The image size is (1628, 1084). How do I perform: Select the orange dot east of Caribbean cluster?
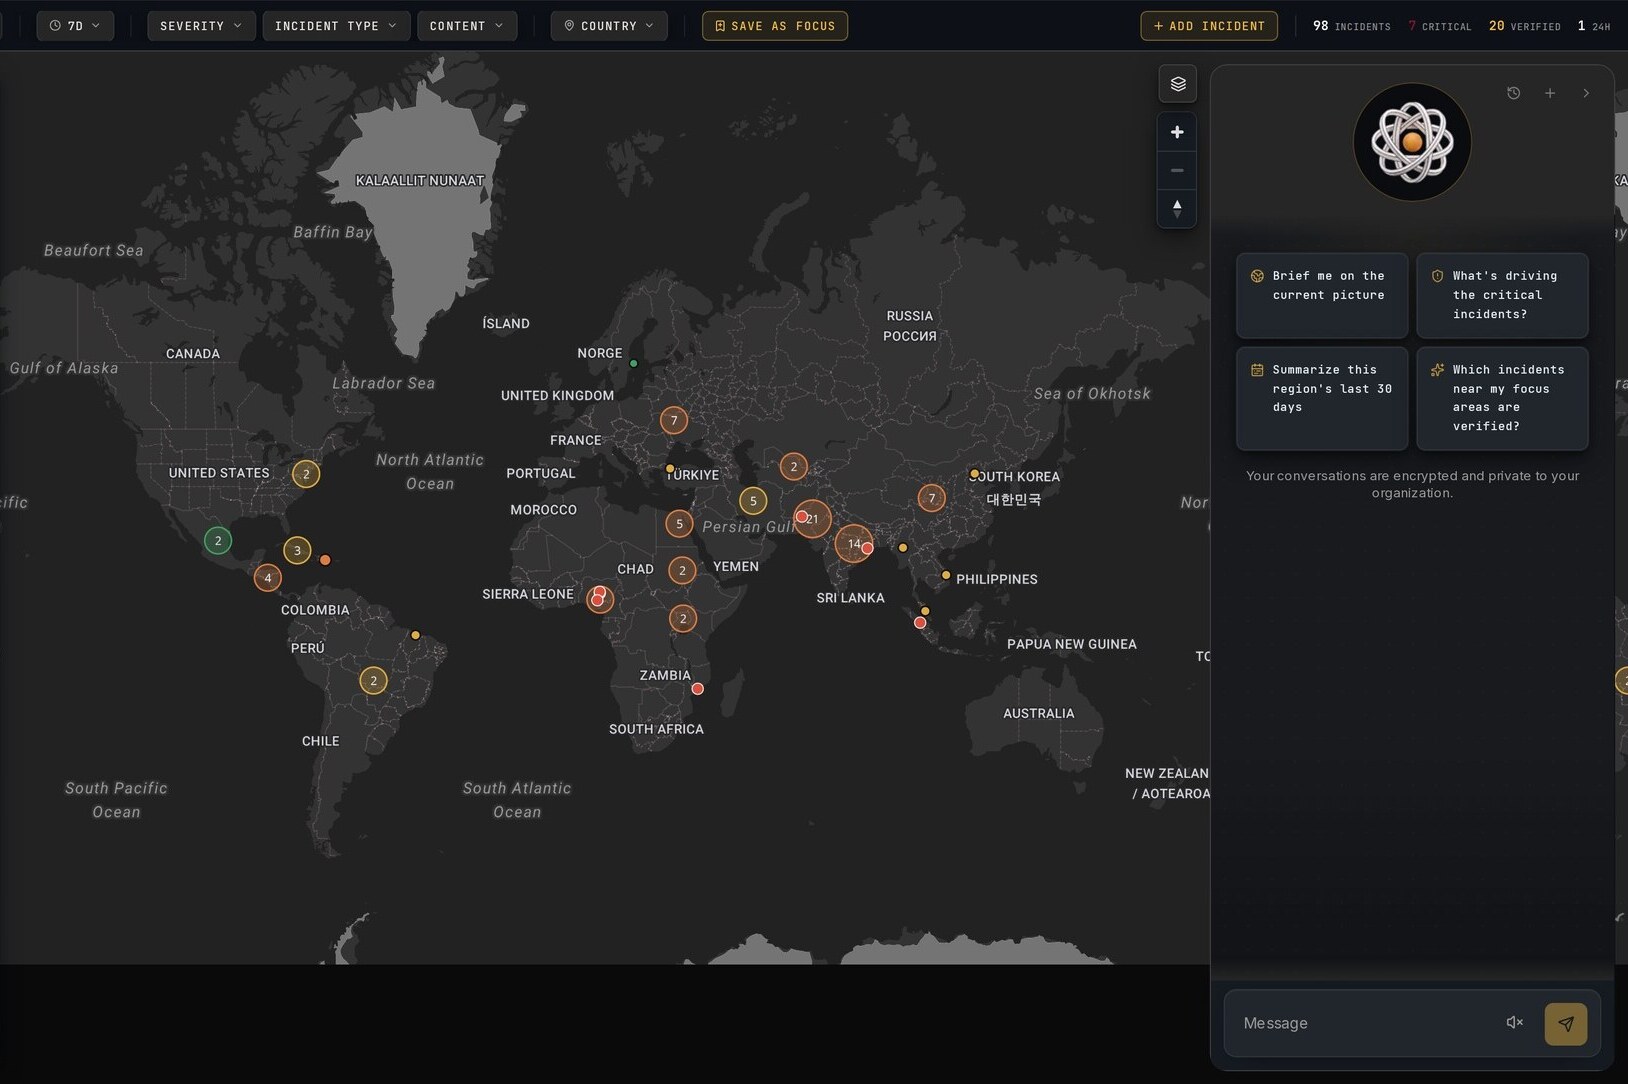[x=325, y=560]
